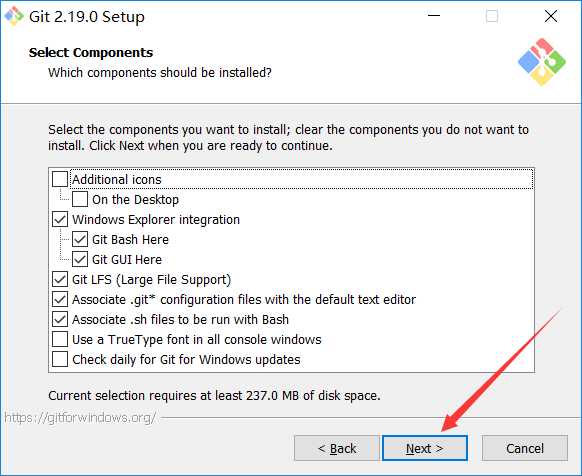Click the Git logo in title bar
The width and height of the screenshot is (582, 476).
pyautogui.click(x=14, y=17)
